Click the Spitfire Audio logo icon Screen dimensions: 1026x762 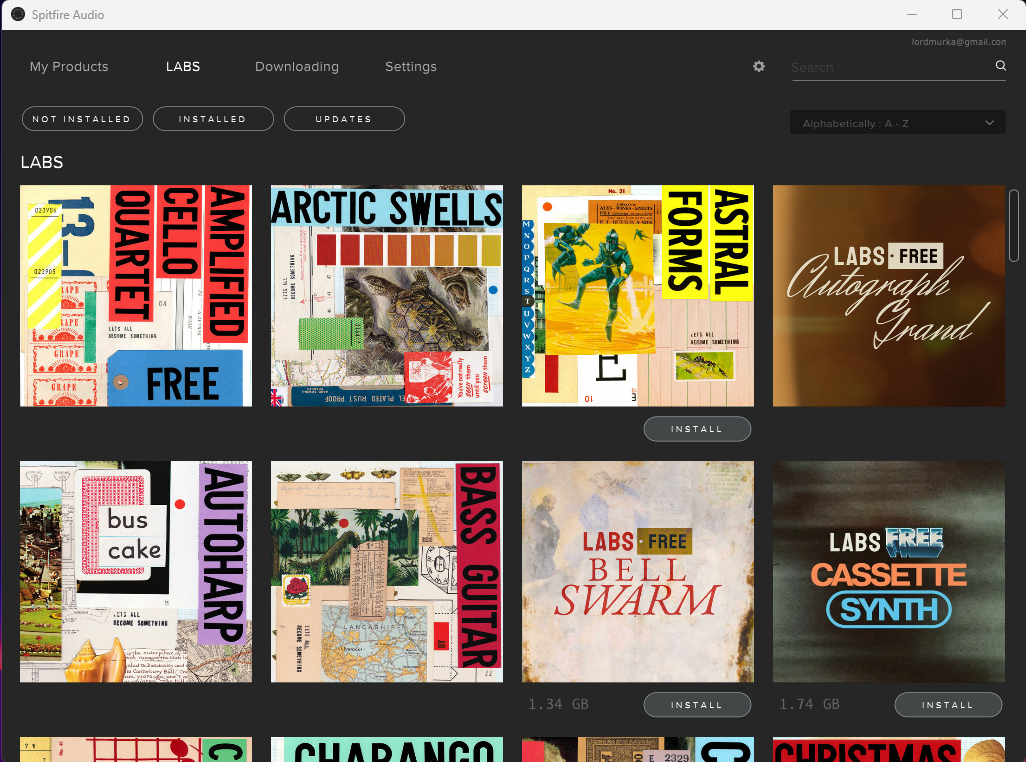[18, 14]
